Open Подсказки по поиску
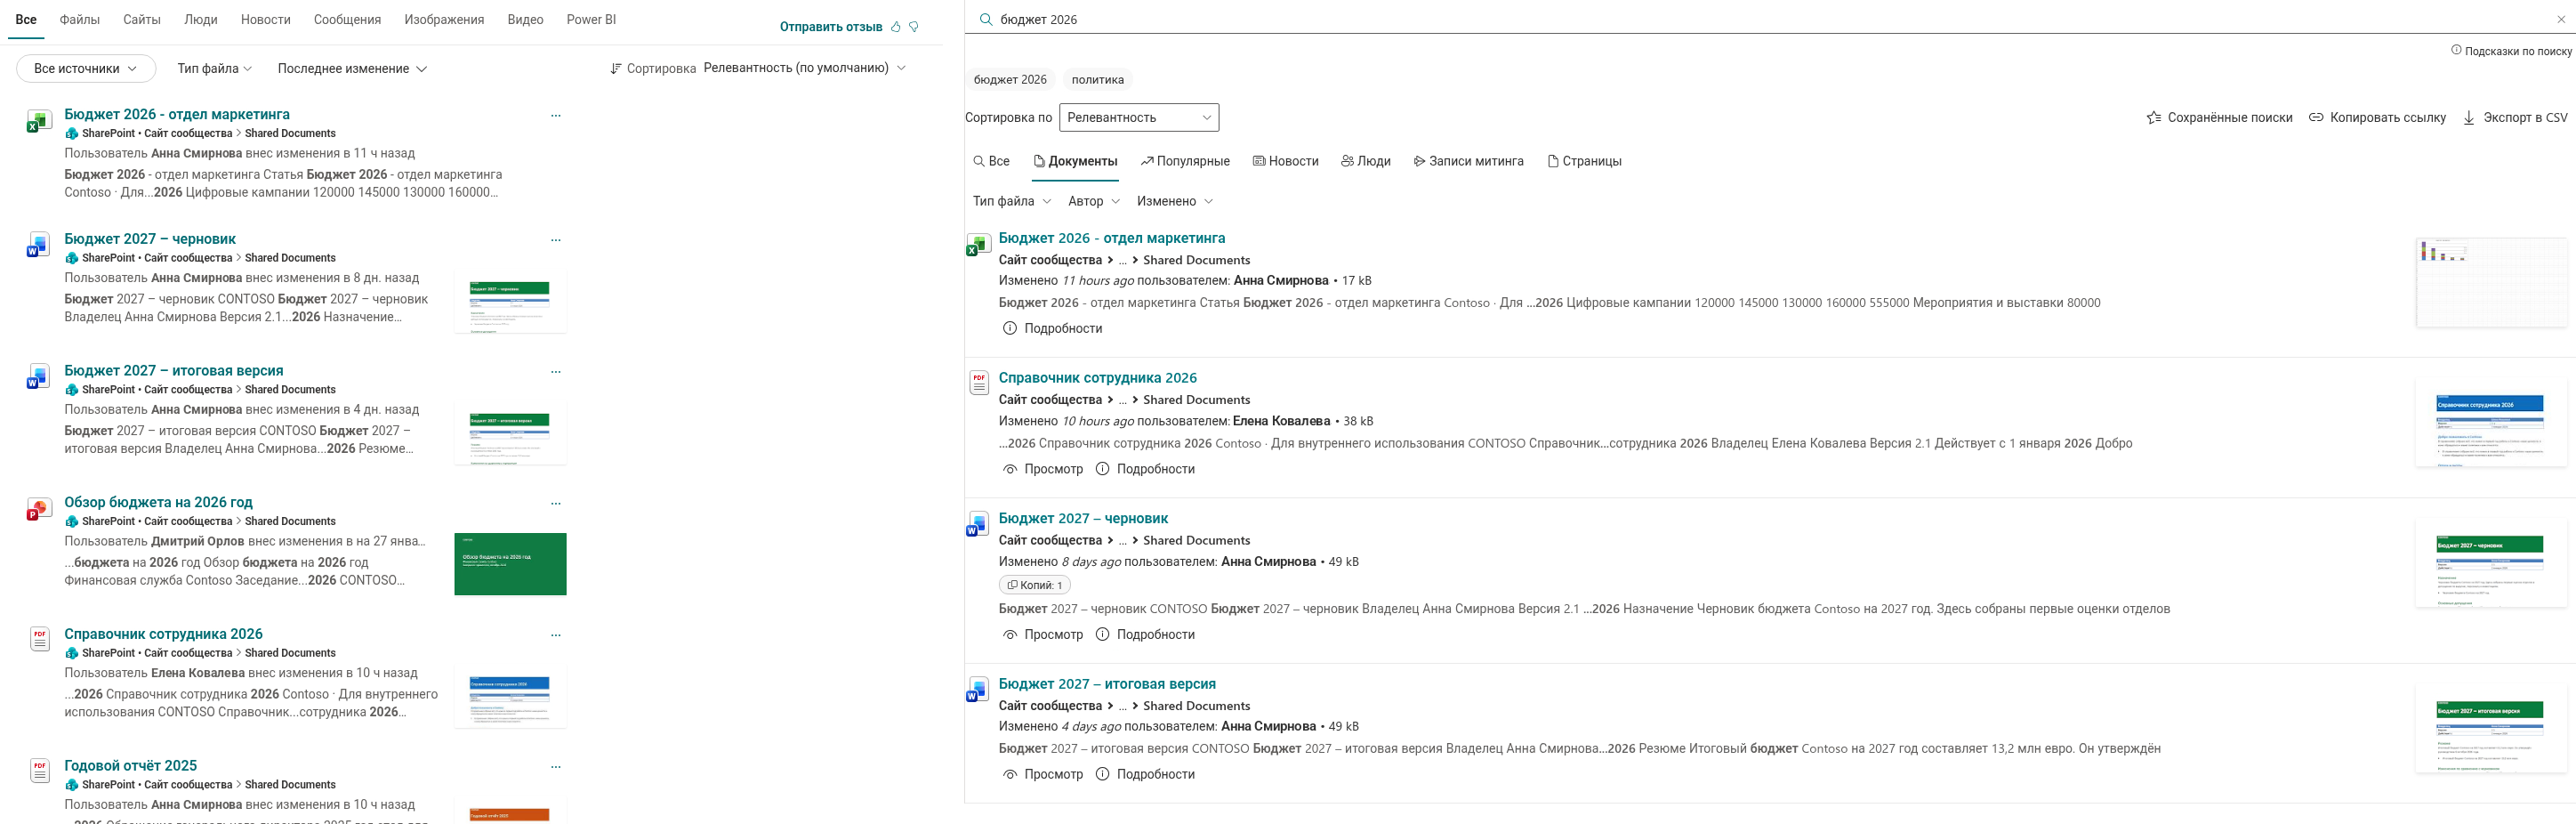Screen dimensions: 2576x824 (x=2511, y=51)
